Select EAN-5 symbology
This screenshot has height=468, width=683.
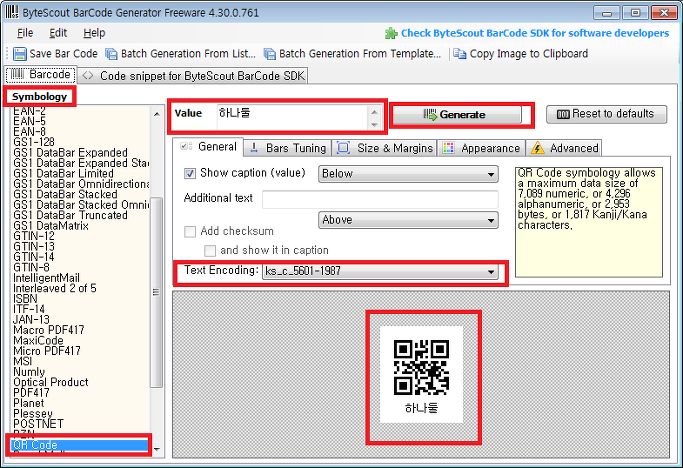[x=30, y=121]
